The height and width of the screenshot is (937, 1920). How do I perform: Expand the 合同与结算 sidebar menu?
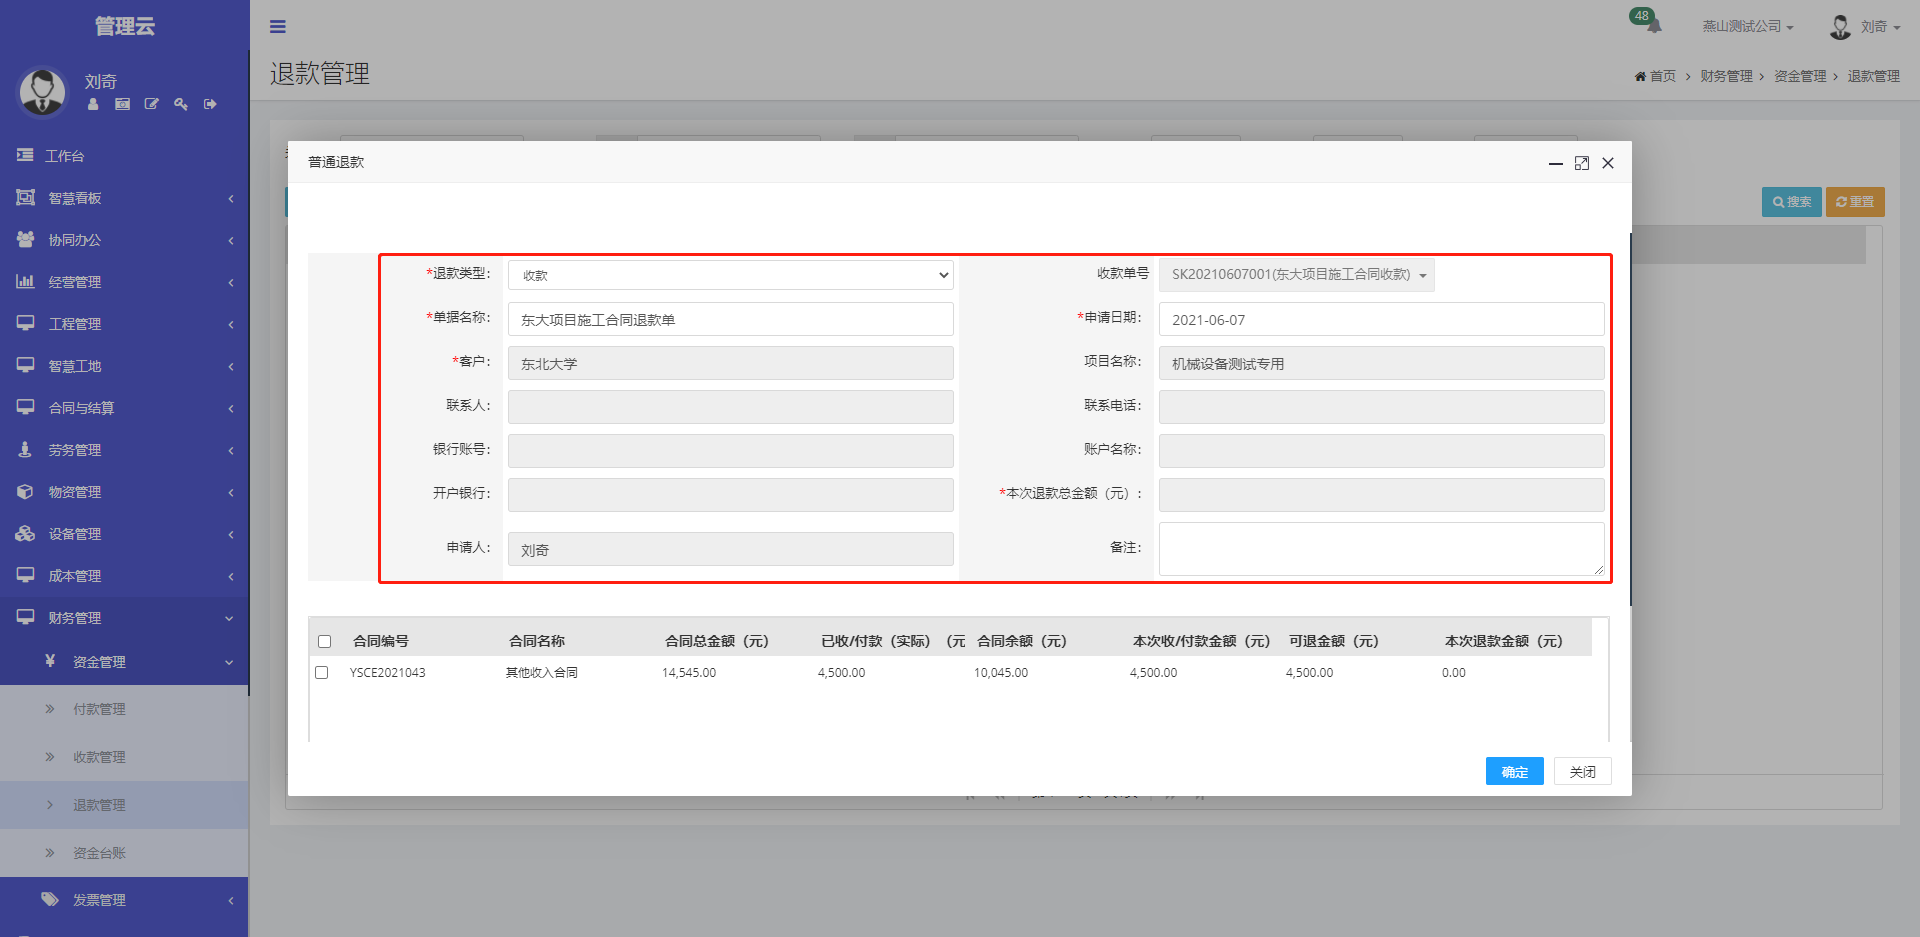point(124,408)
